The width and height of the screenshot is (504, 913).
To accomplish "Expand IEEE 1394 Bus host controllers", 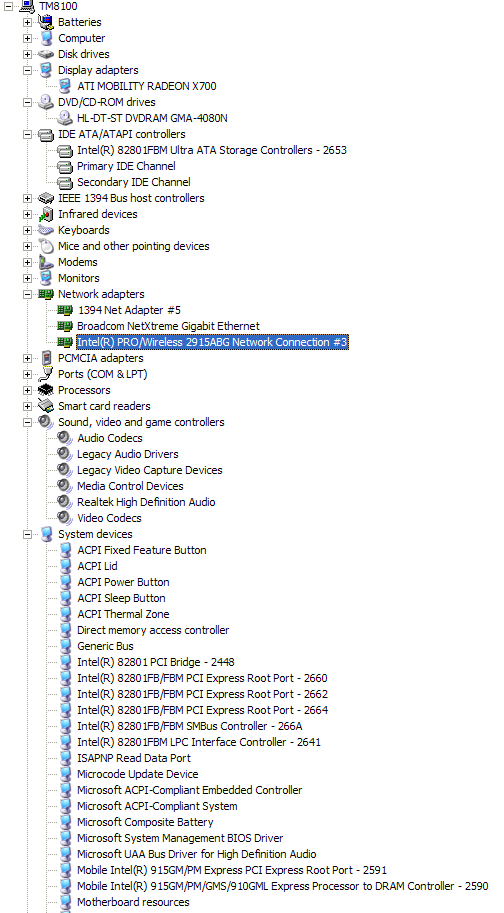I will [27, 199].
